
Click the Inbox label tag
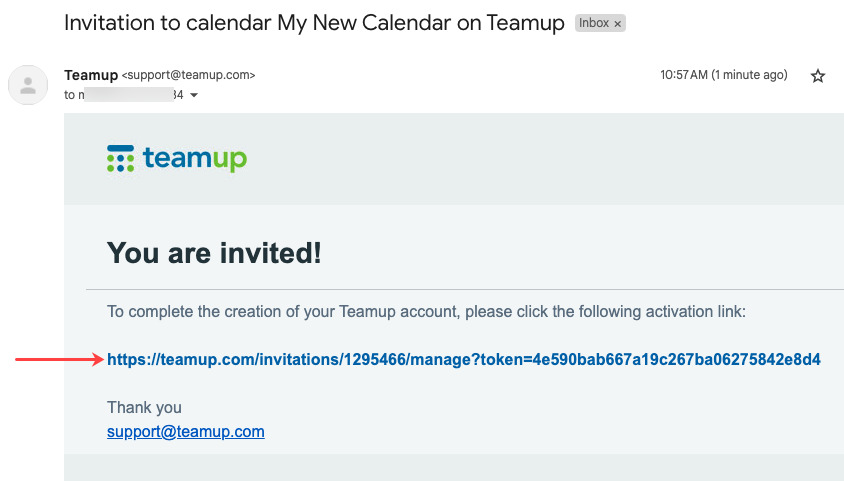point(594,23)
